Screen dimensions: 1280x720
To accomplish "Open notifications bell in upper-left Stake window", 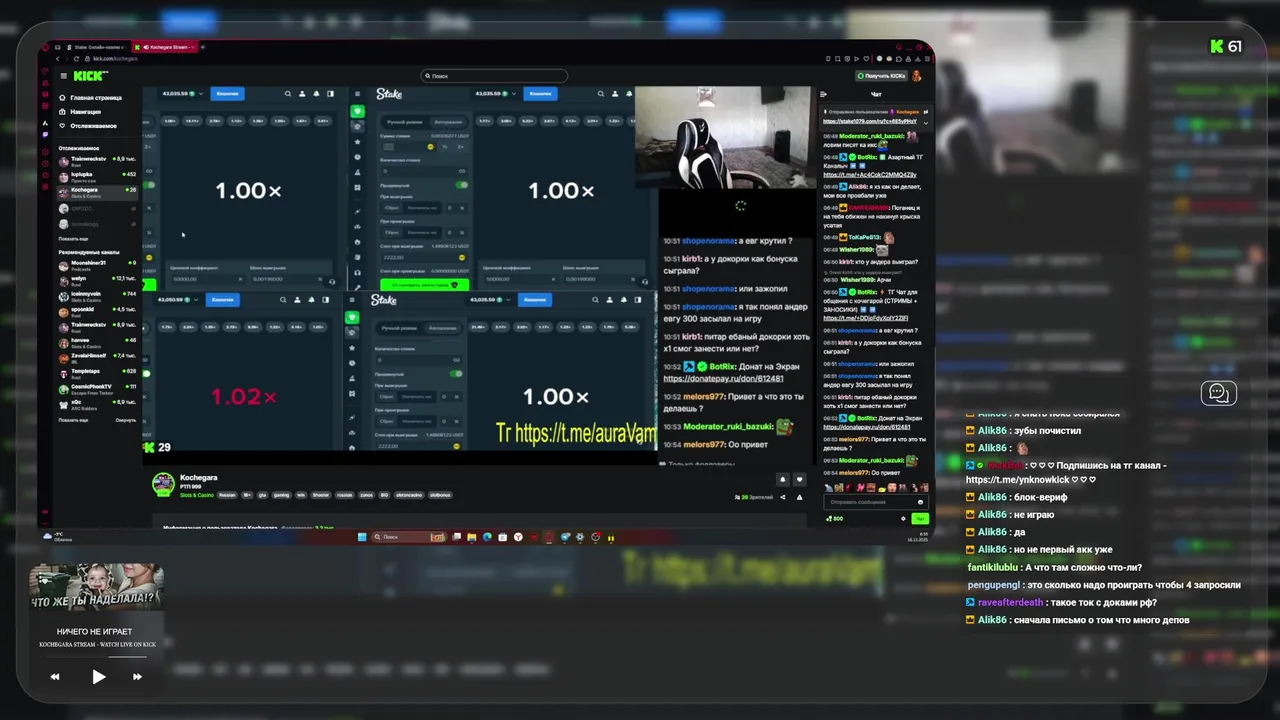I will pos(316,94).
